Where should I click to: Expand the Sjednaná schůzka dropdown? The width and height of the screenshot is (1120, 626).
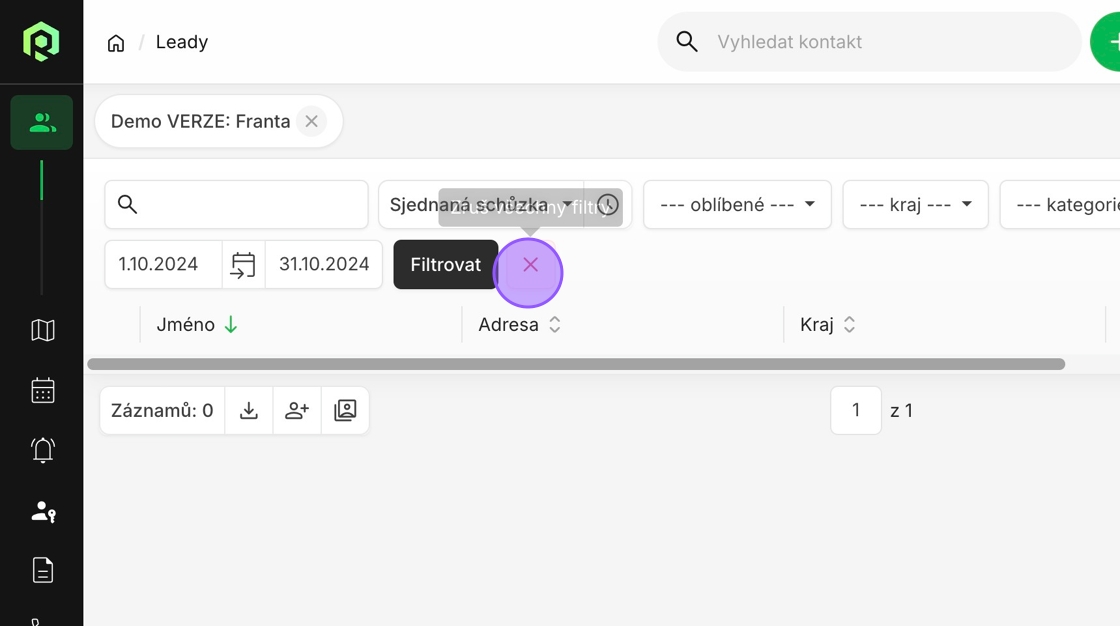(x=480, y=205)
